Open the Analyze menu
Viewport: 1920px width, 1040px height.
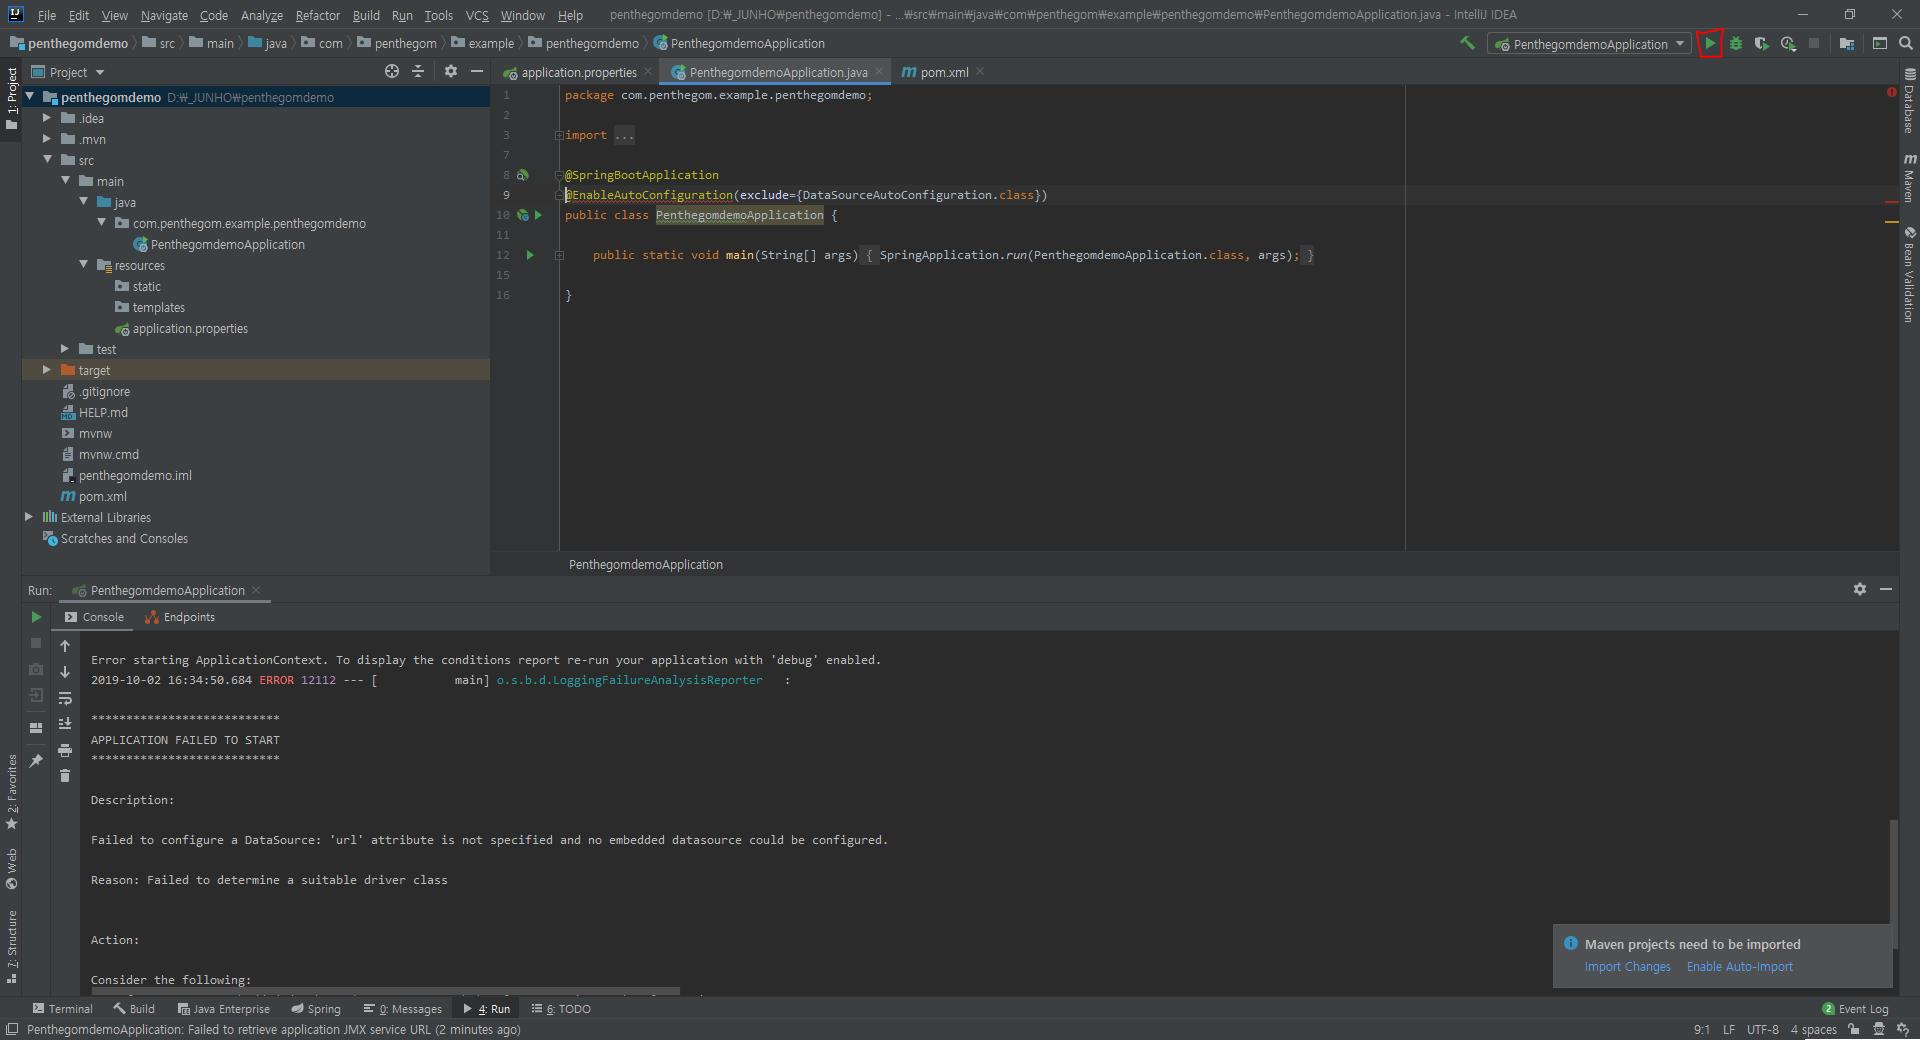[x=261, y=15]
